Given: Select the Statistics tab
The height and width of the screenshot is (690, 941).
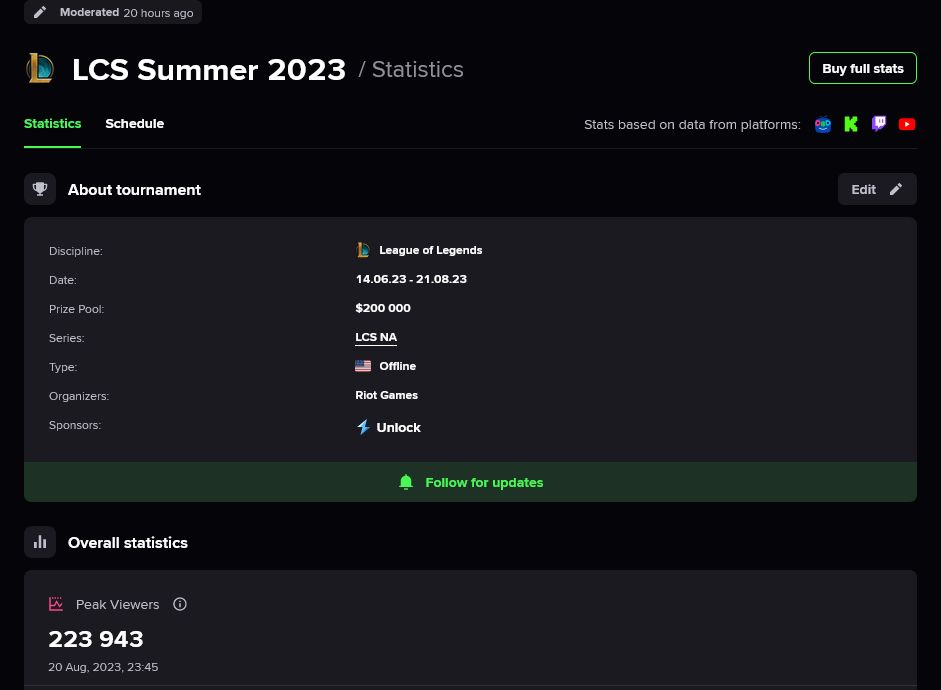Looking at the screenshot, I should (52, 124).
